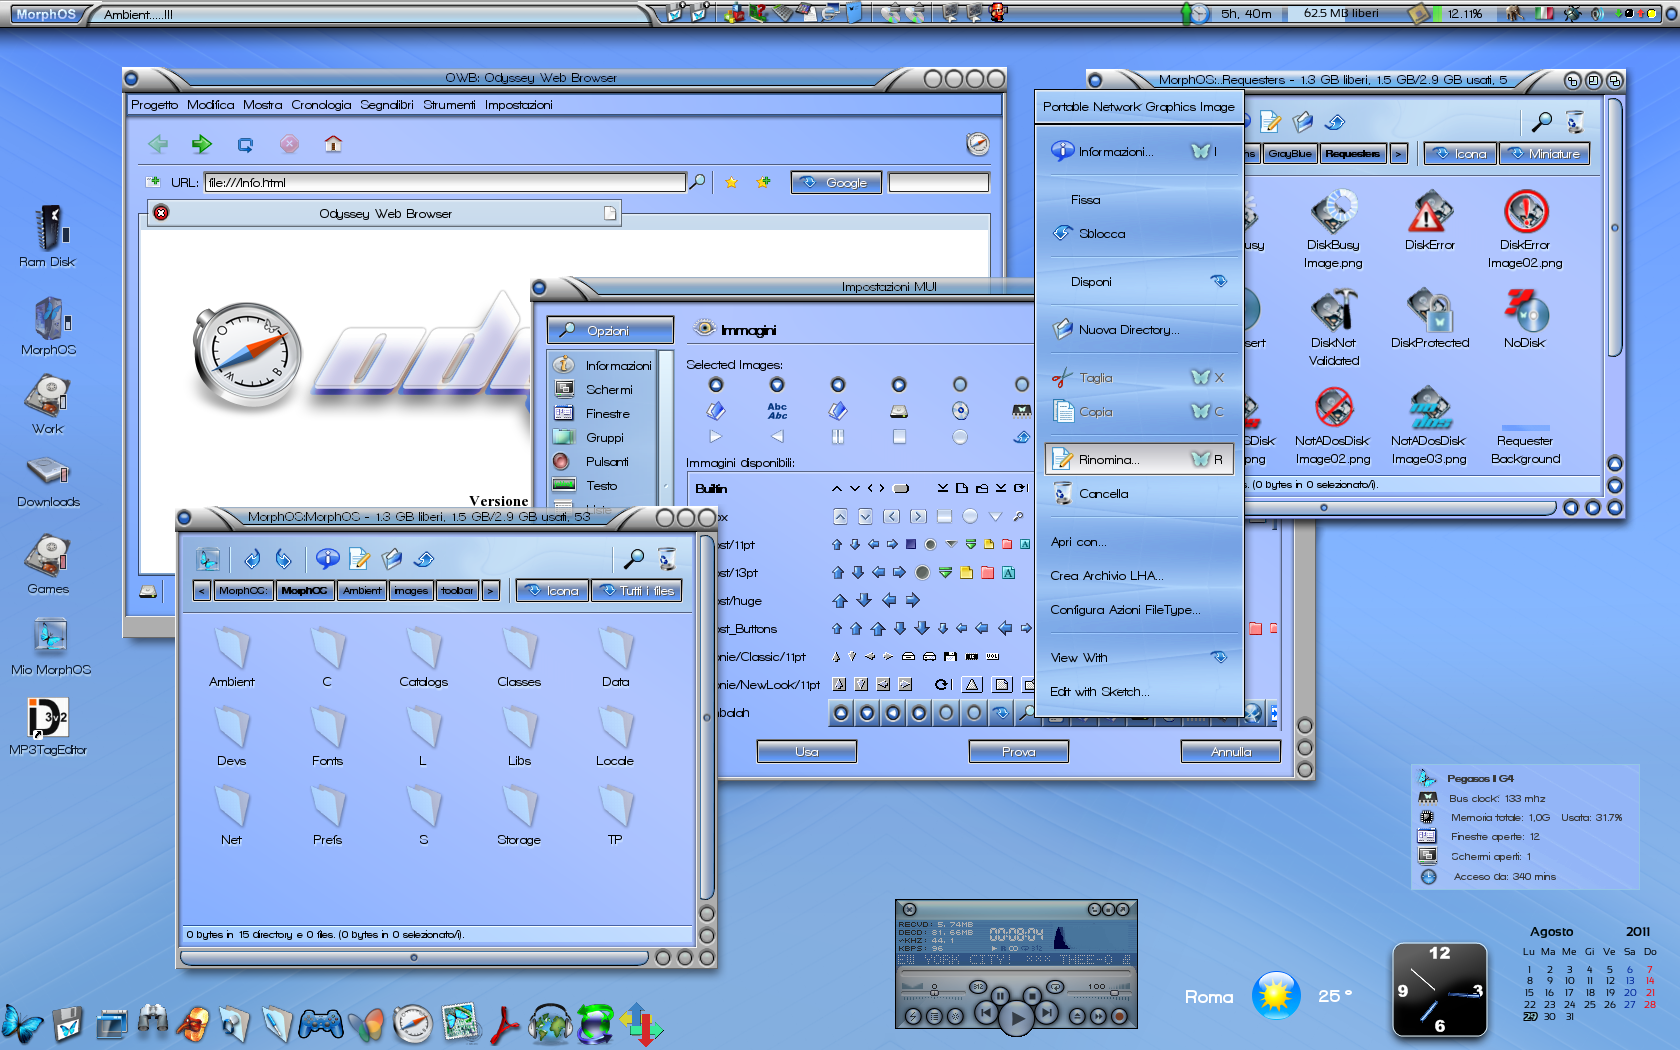
Task: Click the green forward arrow in browser
Action: [201, 144]
